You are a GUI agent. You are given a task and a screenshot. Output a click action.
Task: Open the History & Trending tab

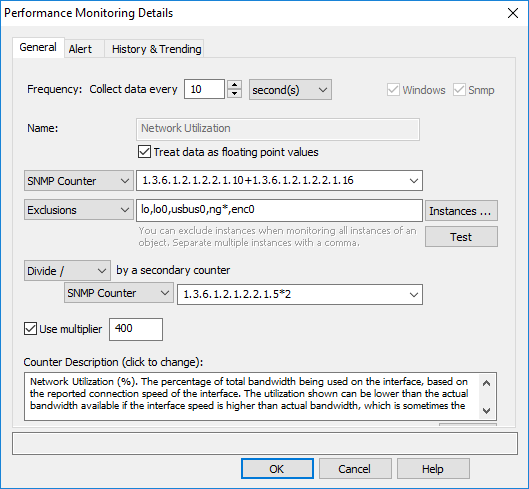pos(157,49)
